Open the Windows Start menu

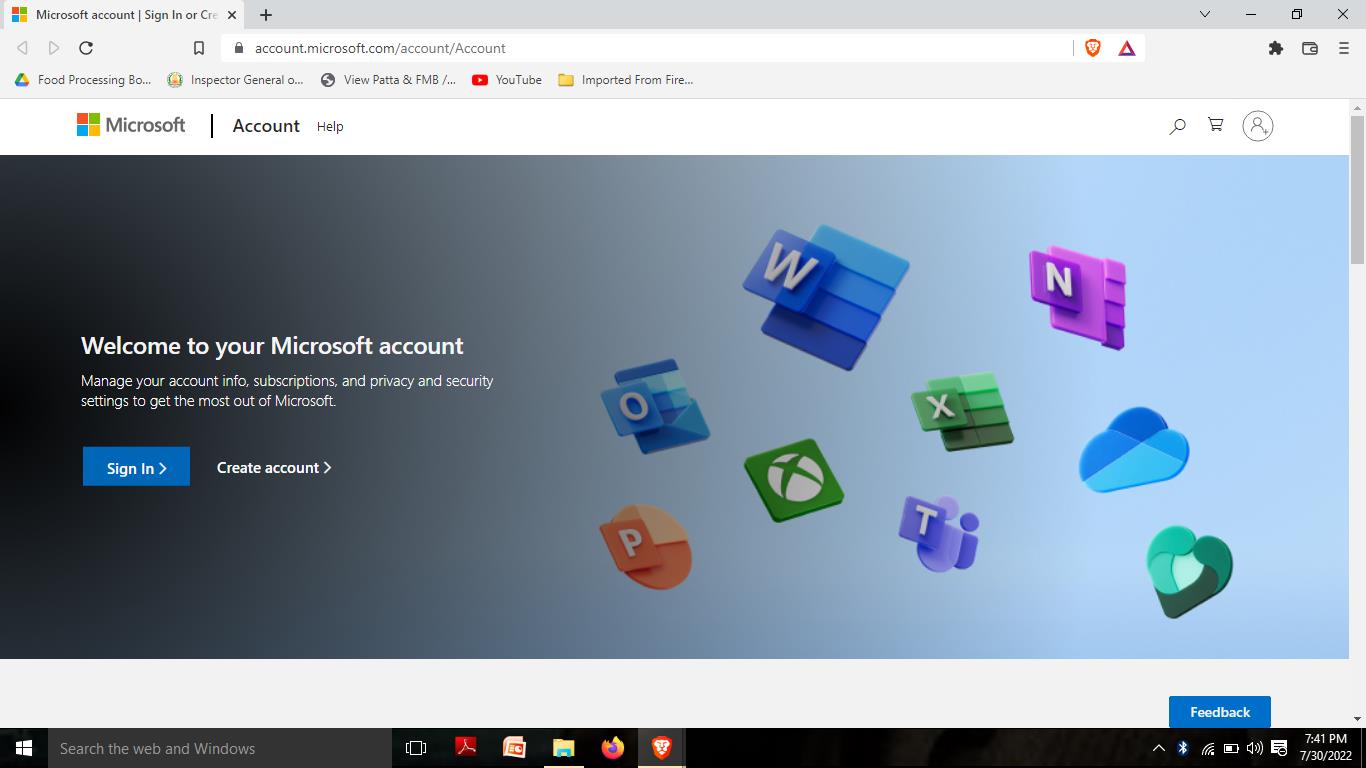point(24,748)
